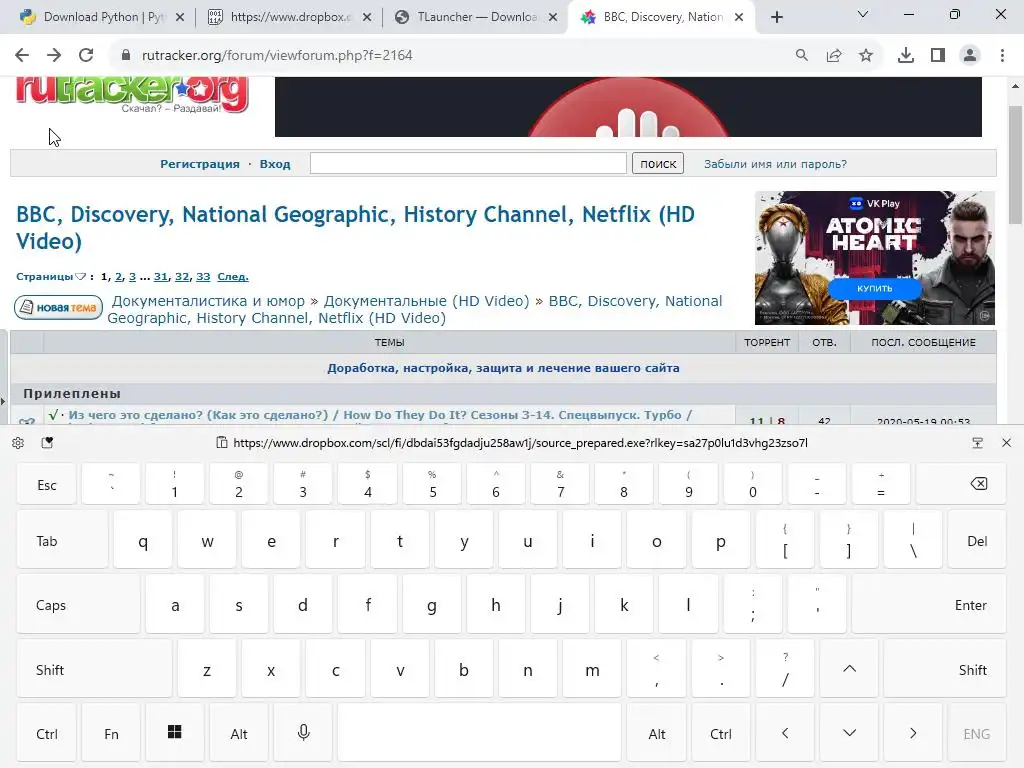Click the Доработка, настройка, защита link
1024x768 pixels.
tap(503, 368)
